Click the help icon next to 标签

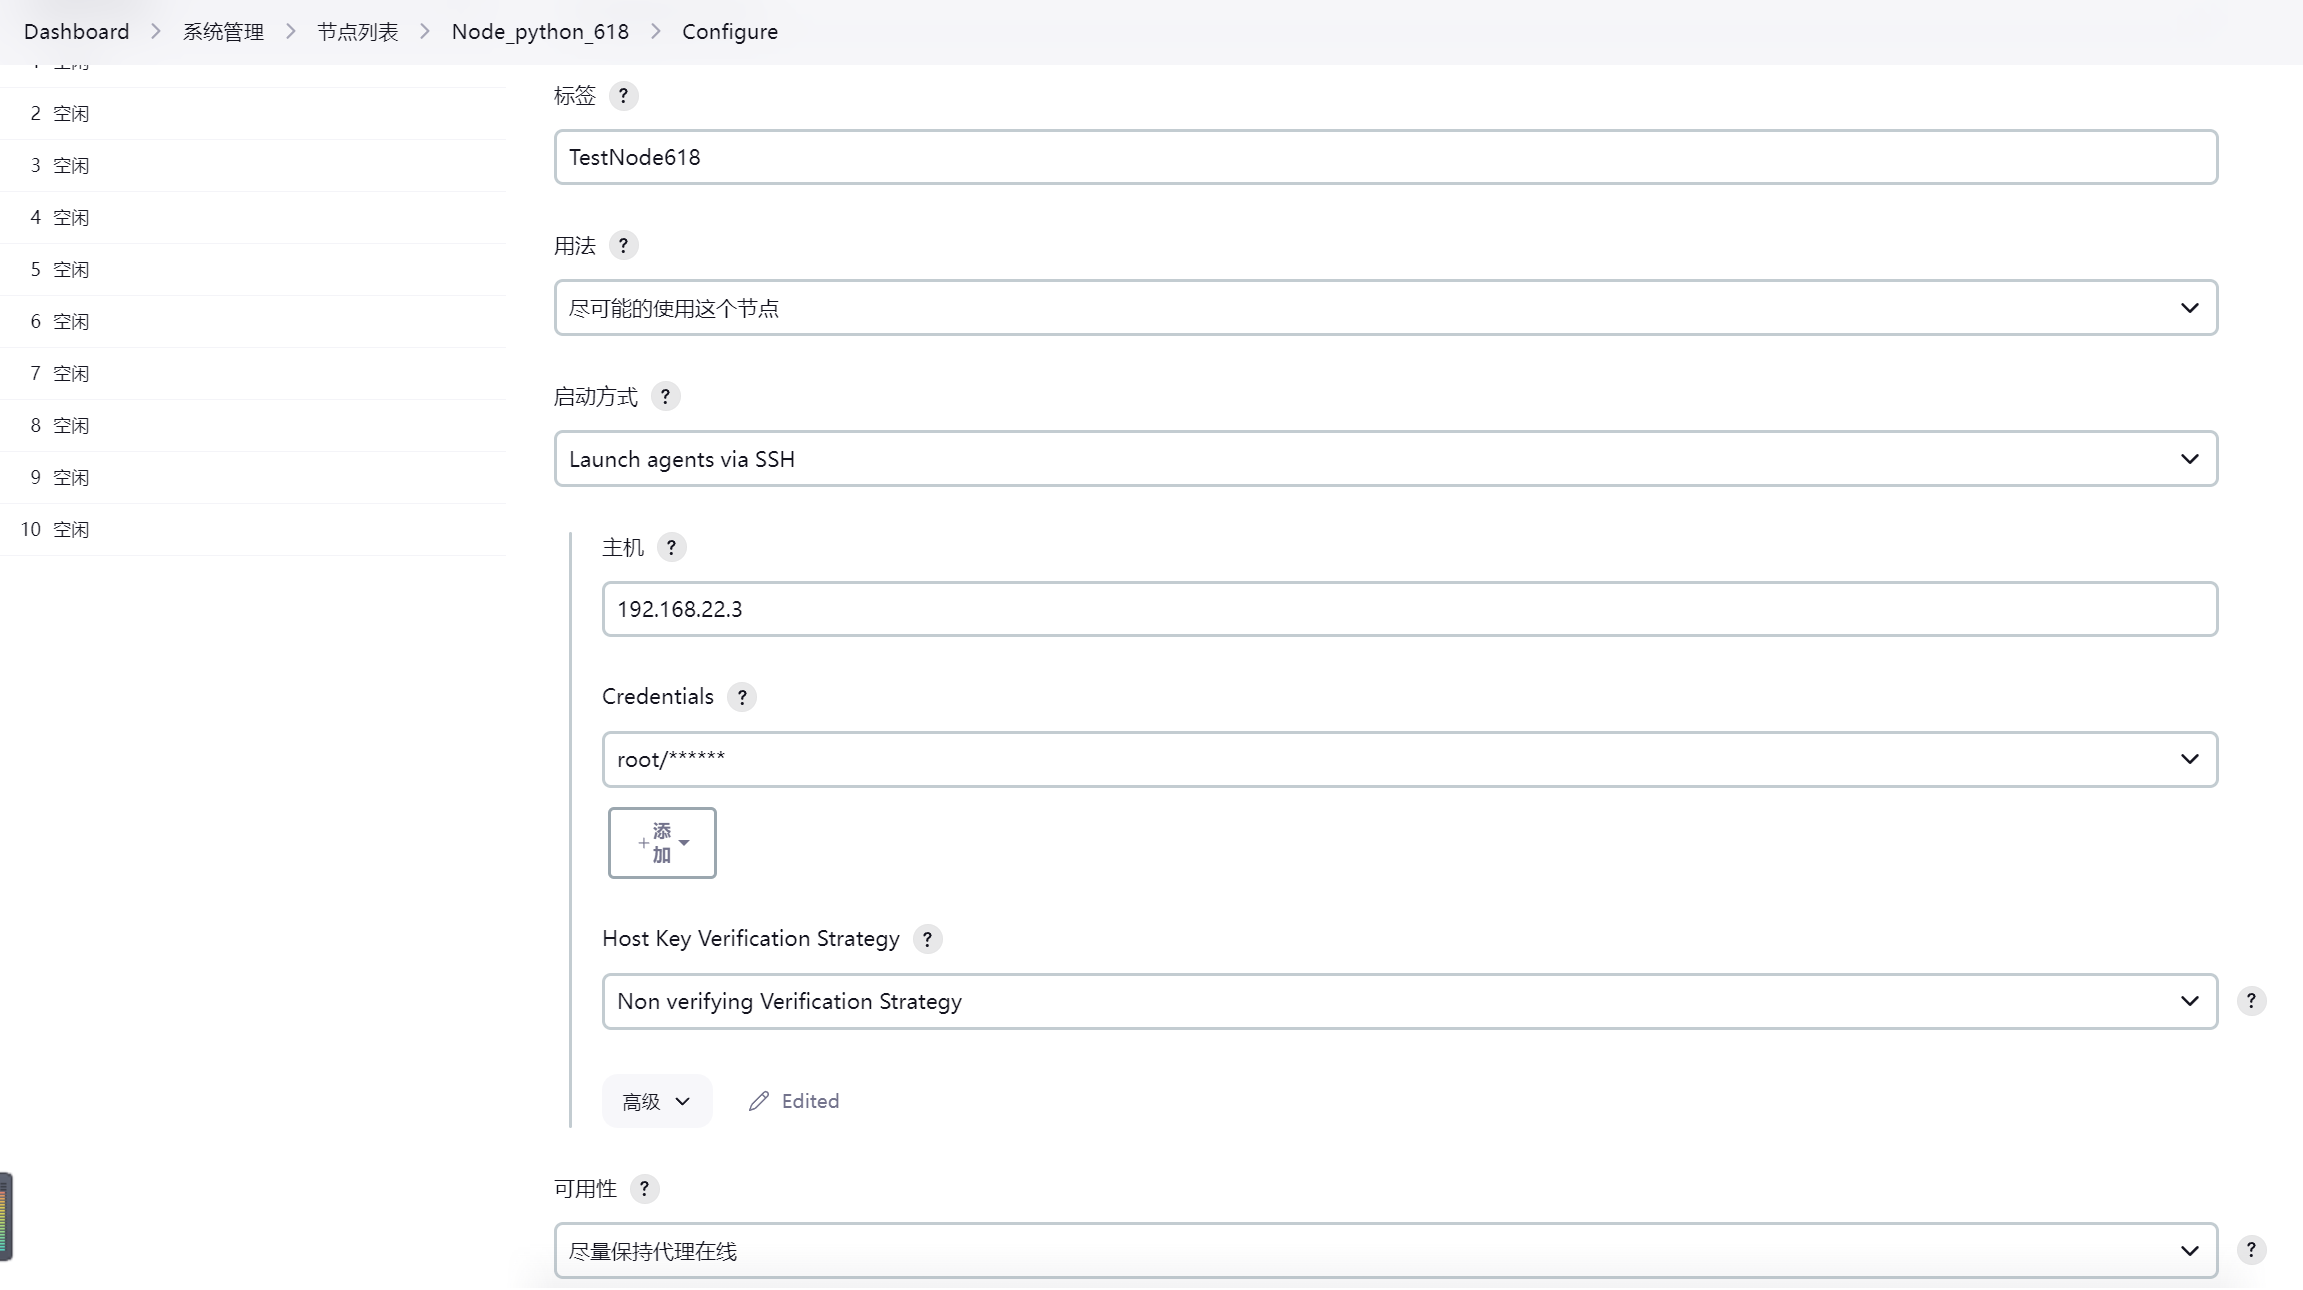coord(623,96)
